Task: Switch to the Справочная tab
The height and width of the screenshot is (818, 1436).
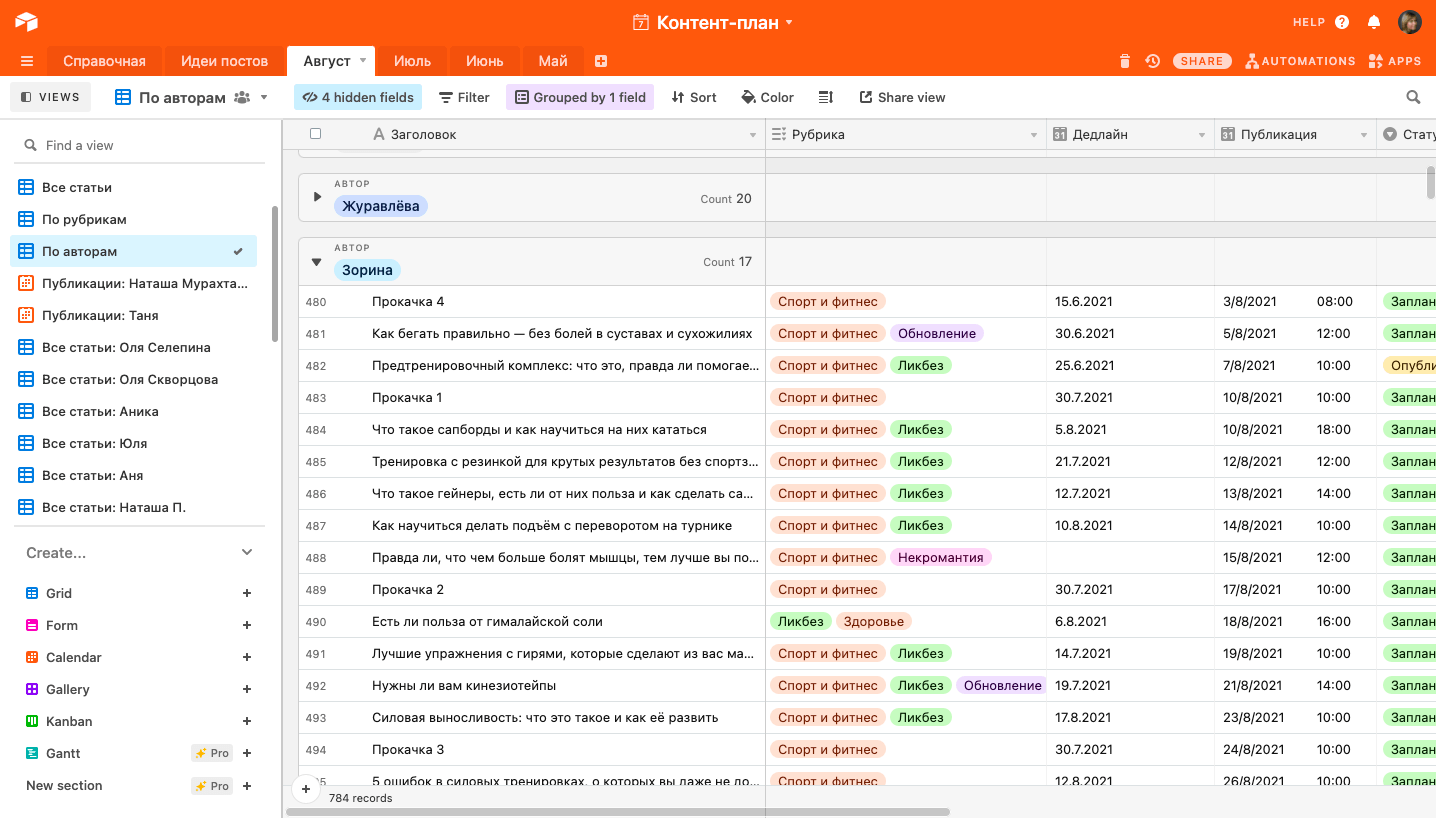Action: tap(104, 61)
